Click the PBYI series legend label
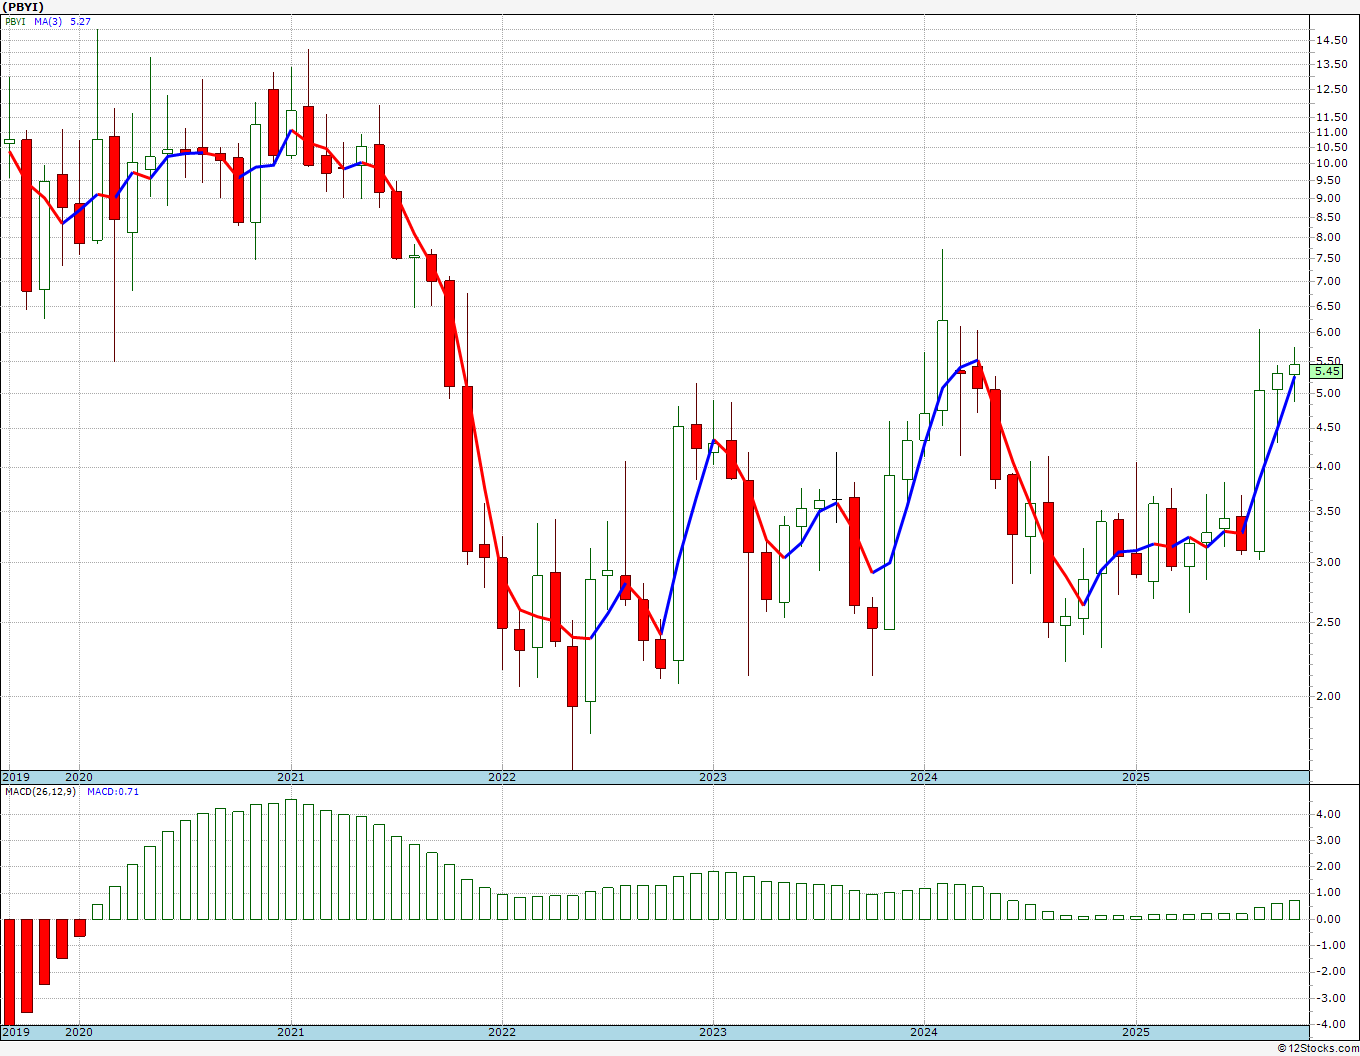The width and height of the screenshot is (1360, 1056). pos(16,21)
